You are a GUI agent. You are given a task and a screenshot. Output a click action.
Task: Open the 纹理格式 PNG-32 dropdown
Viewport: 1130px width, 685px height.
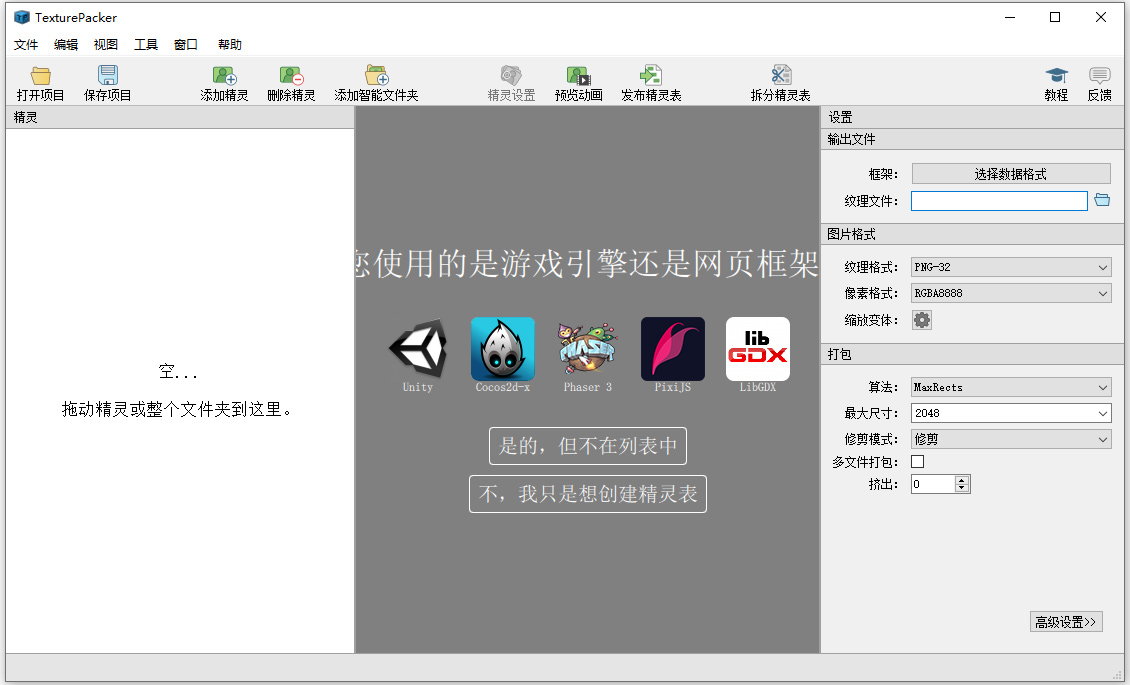[1010, 267]
